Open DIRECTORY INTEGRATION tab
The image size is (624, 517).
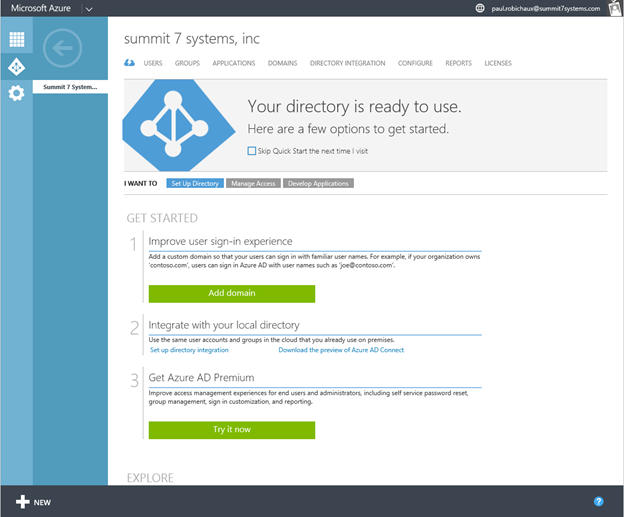pos(347,63)
